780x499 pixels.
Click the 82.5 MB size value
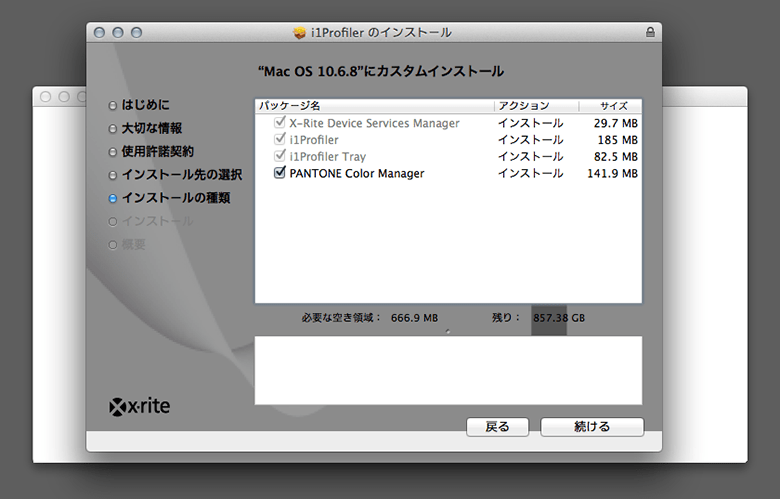click(x=616, y=157)
